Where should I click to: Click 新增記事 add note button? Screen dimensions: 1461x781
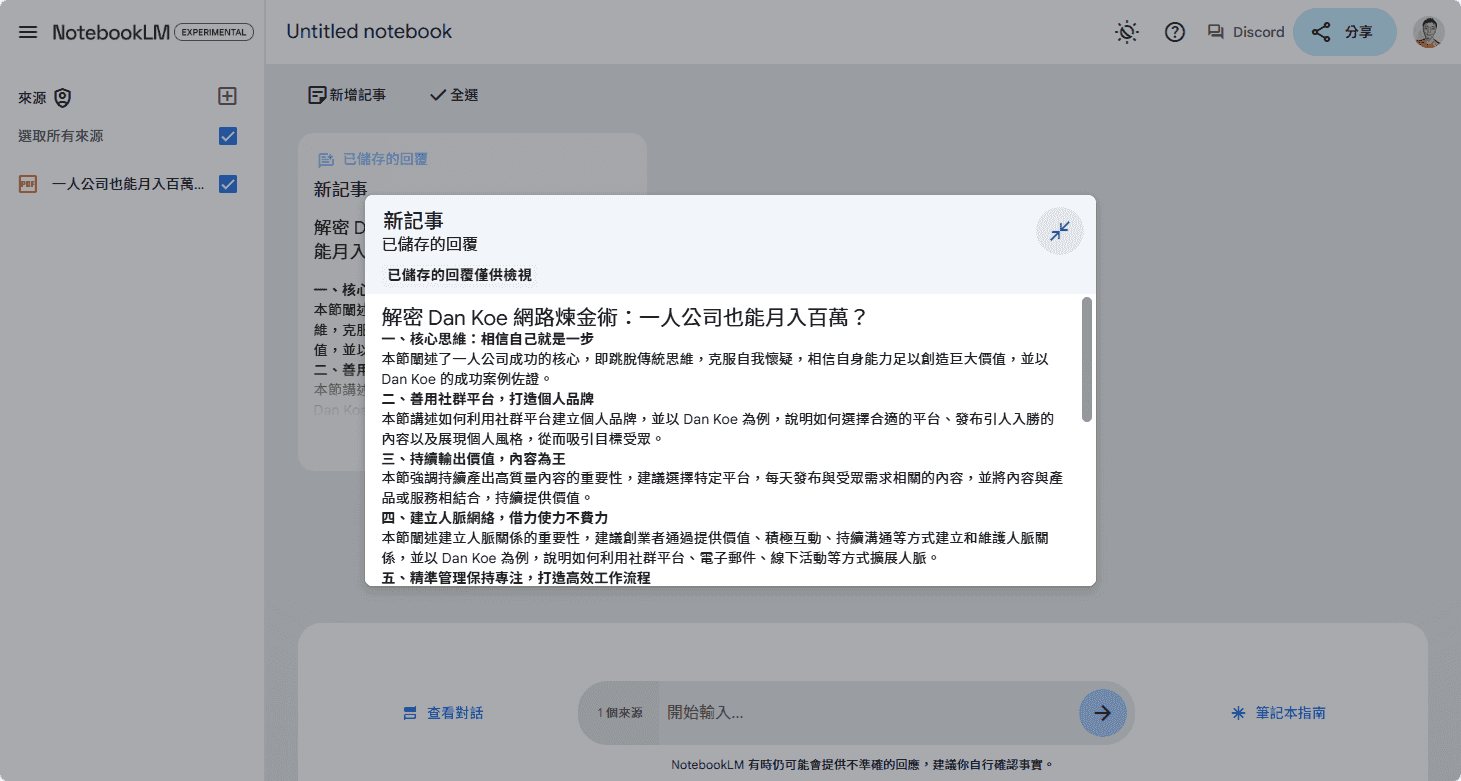click(347, 95)
